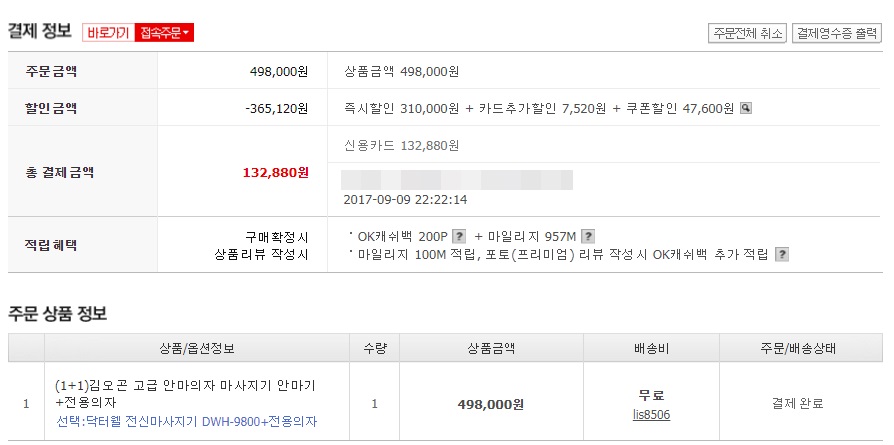Click the 바로가기 button
894x445 pixels.
[x=108, y=33]
